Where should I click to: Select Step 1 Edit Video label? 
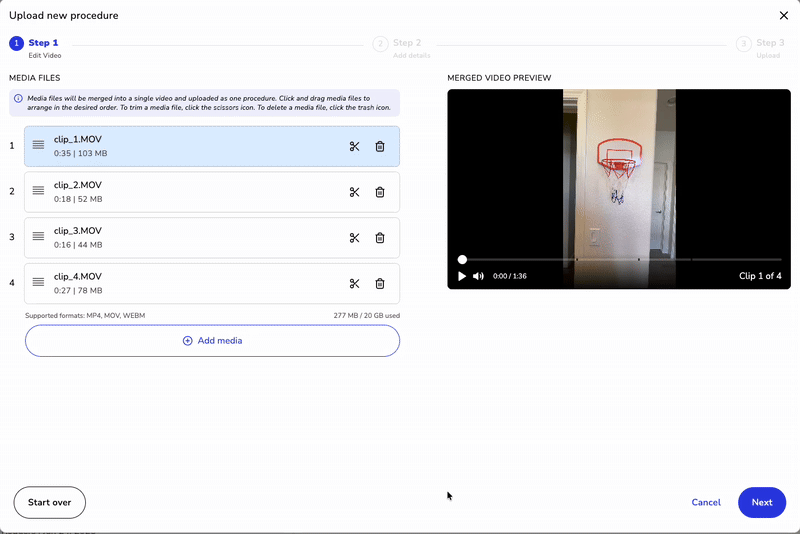point(44,48)
